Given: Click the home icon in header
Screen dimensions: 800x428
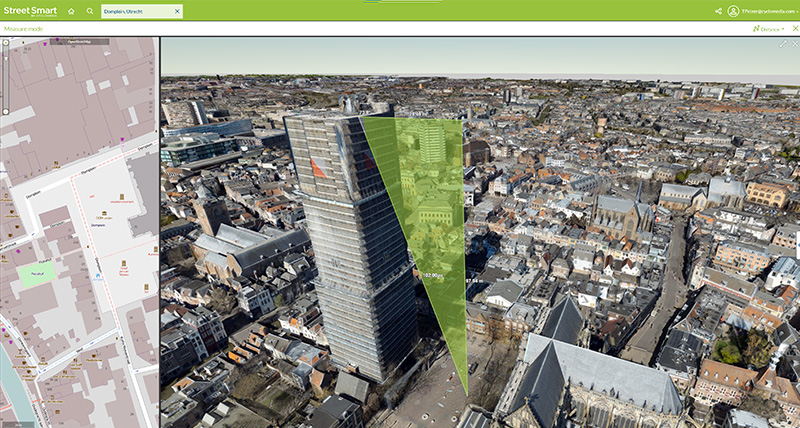Looking at the screenshot, I should pos(71,11).
